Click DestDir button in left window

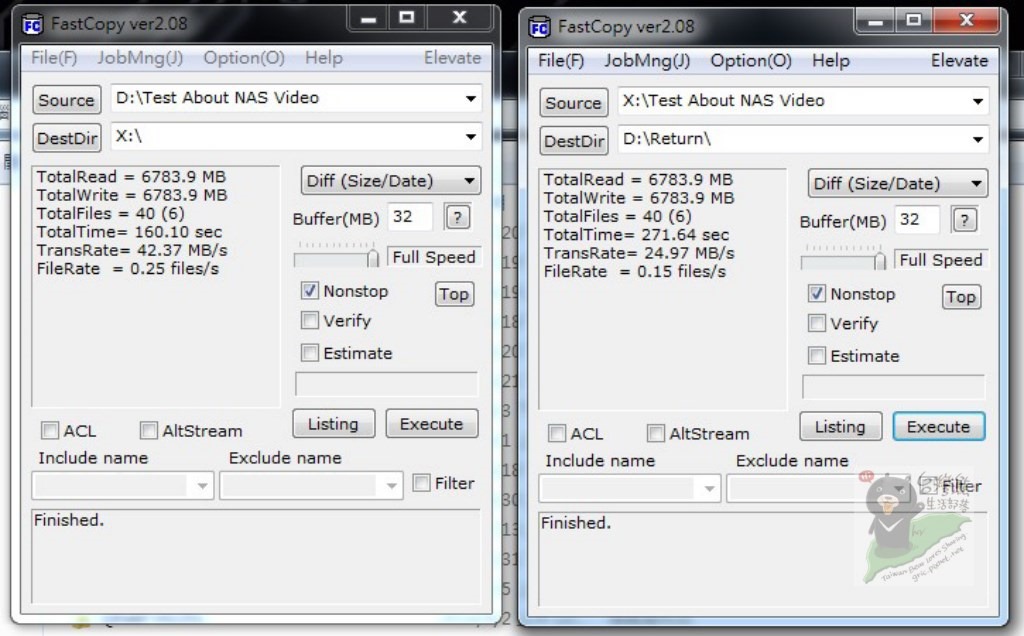[x=67, y=138]
